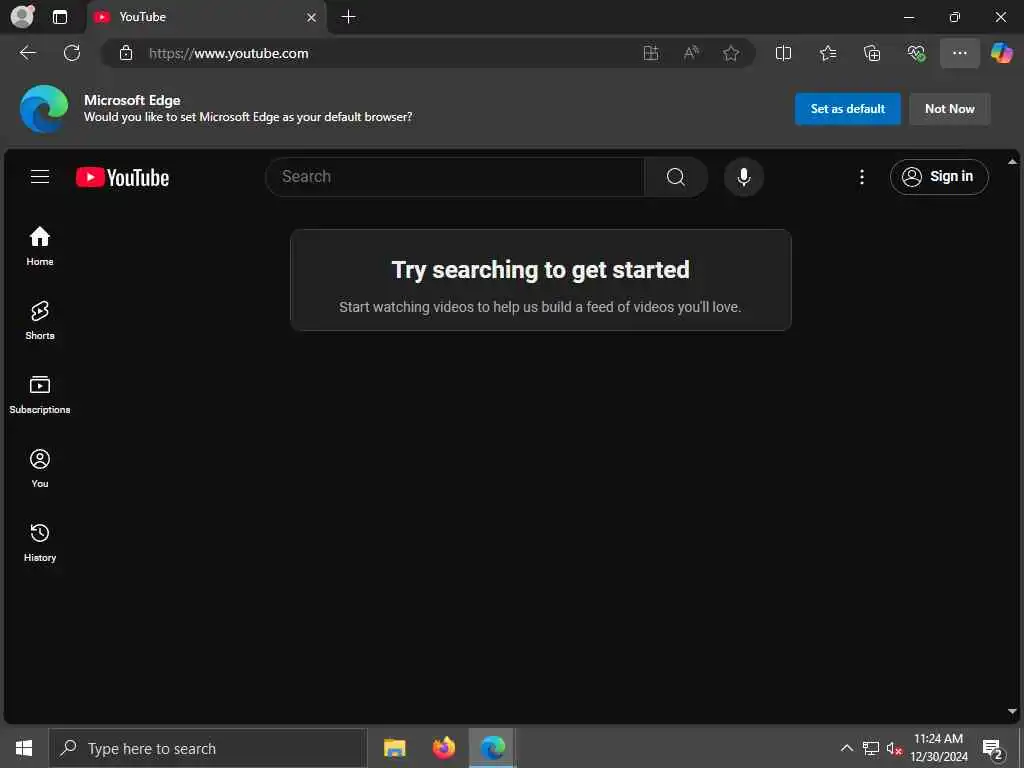Open Browser essentials heart icon
Image resolution: width=1024 pixels, height=768 pixels.
point(916,53)
